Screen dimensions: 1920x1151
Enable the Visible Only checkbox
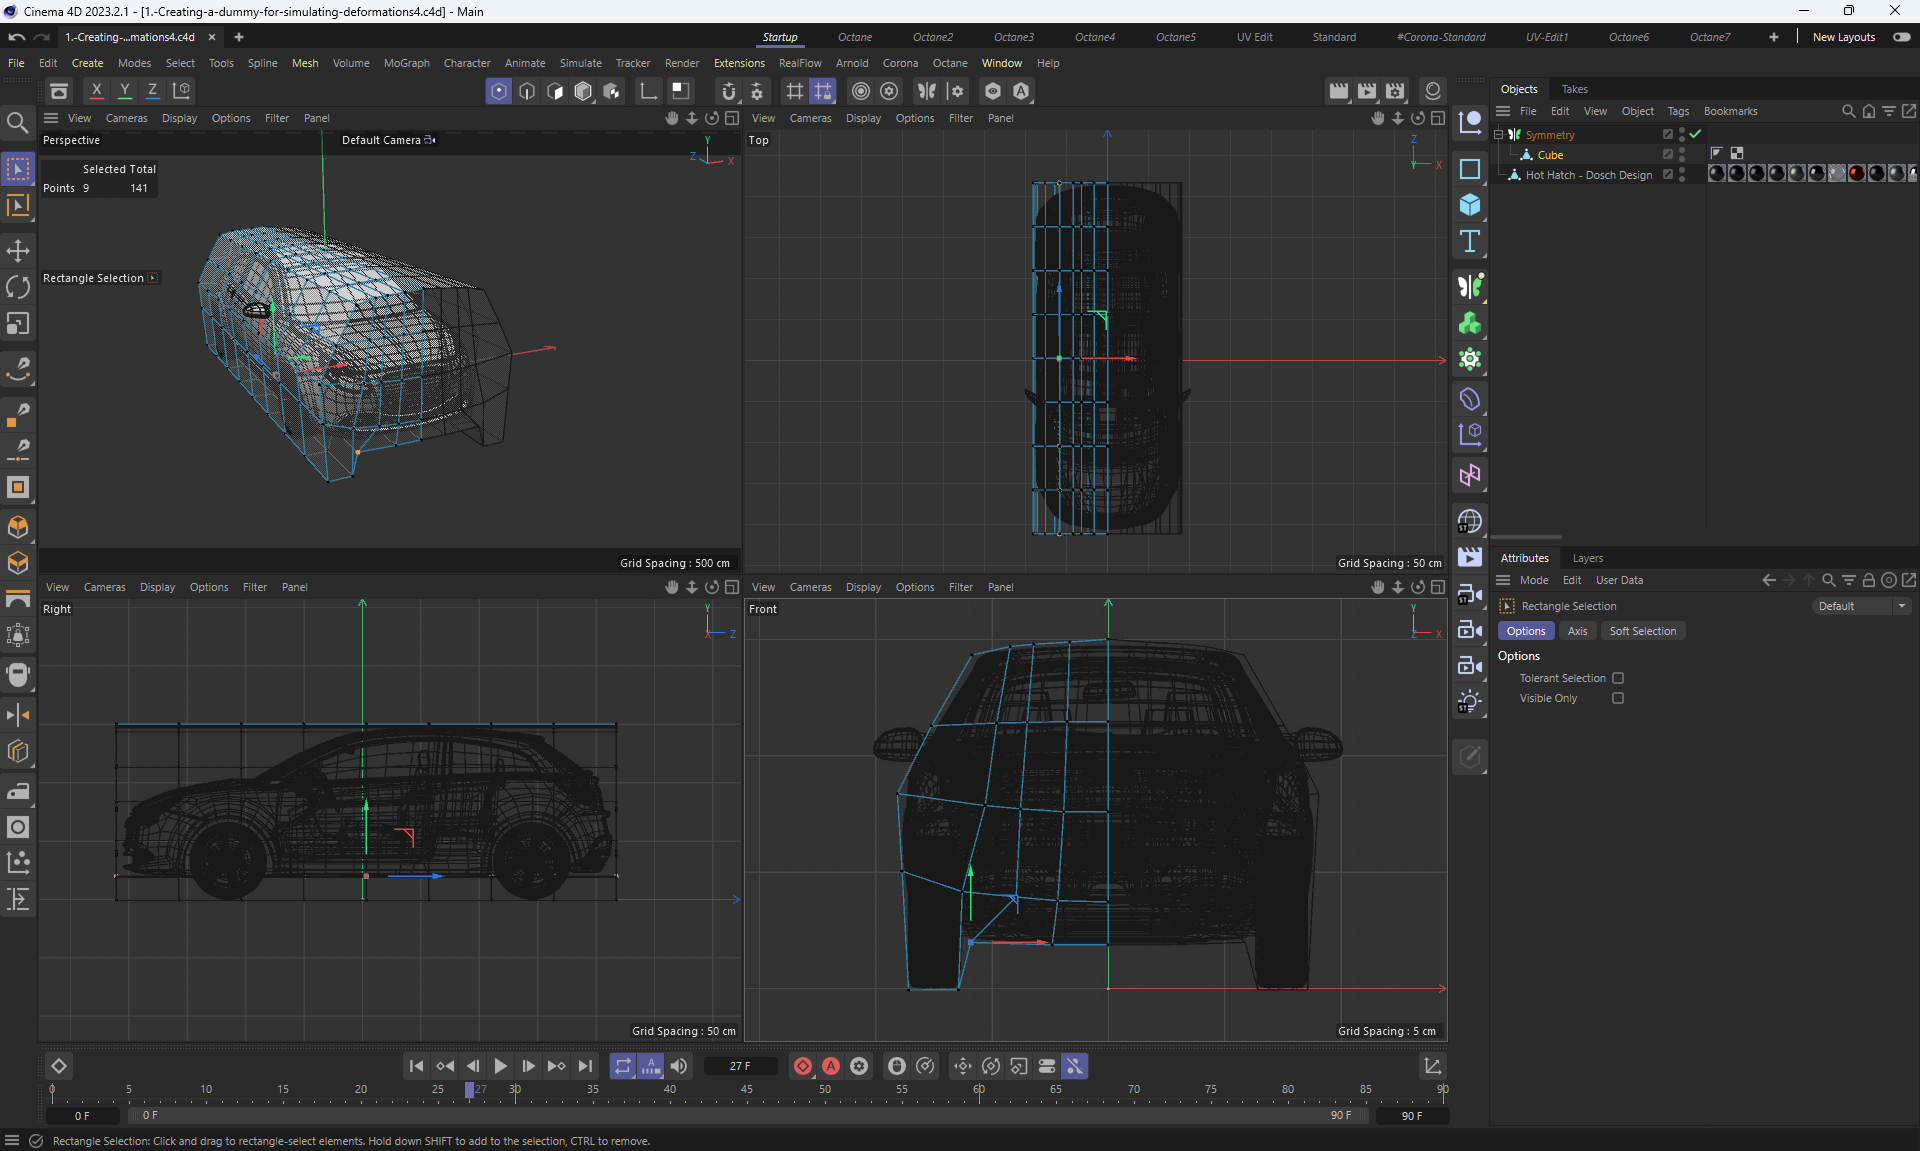1618,698
